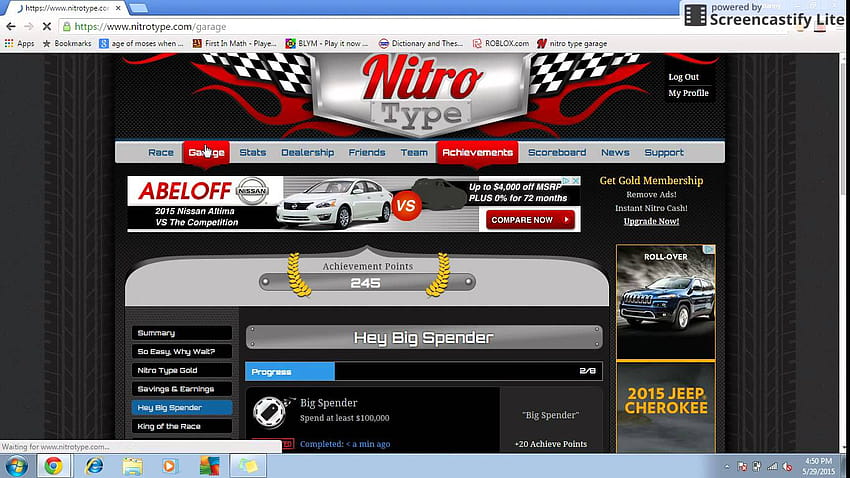
Task: Open the Apps bookmarks shortcut
Action: pyautogui.click(x=20, y=43)
